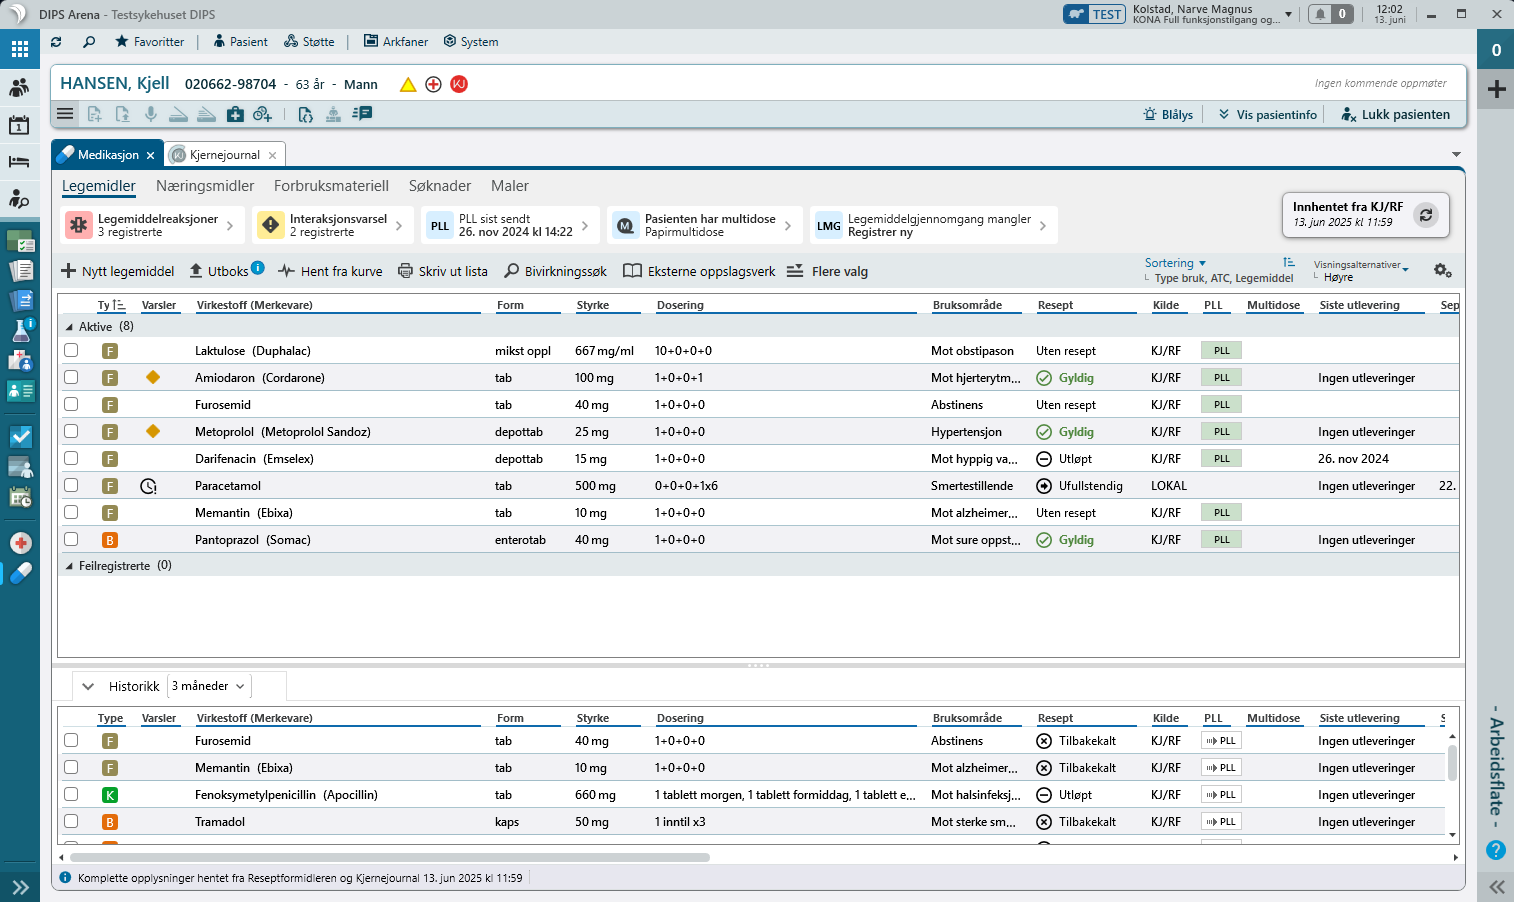The image size is (1514, 902).
Task: Click the yellow warning triangle beside patient name
Action: [408, 85]
